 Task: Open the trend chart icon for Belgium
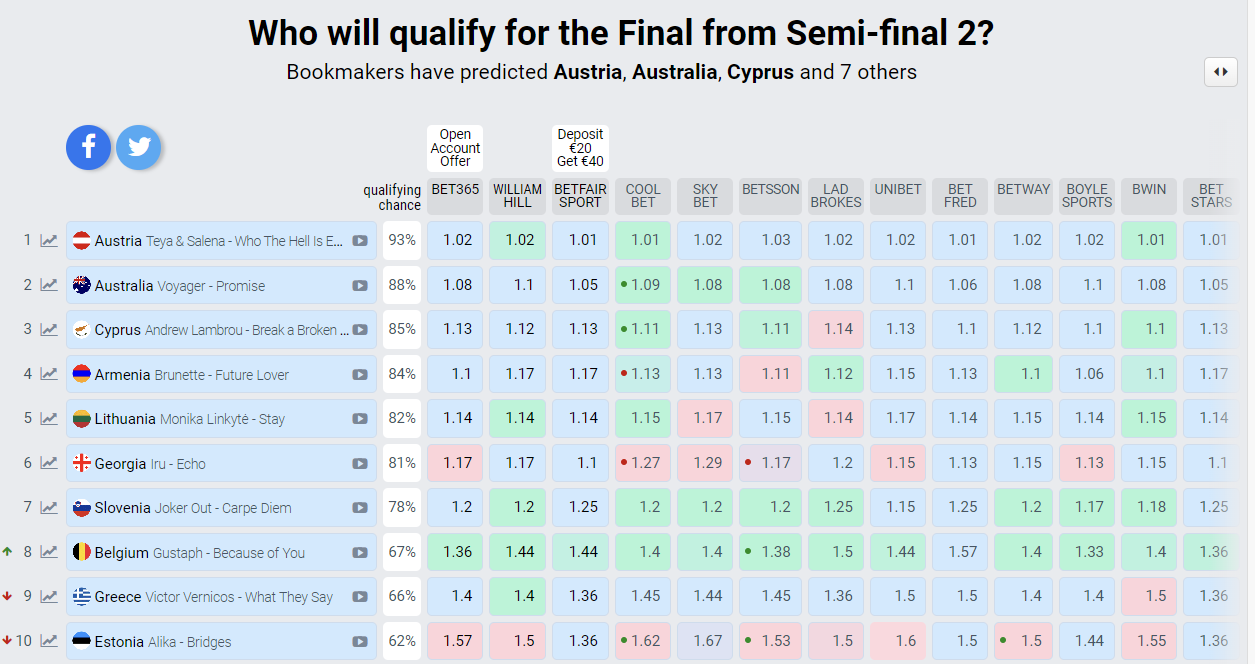coord(49,552)
